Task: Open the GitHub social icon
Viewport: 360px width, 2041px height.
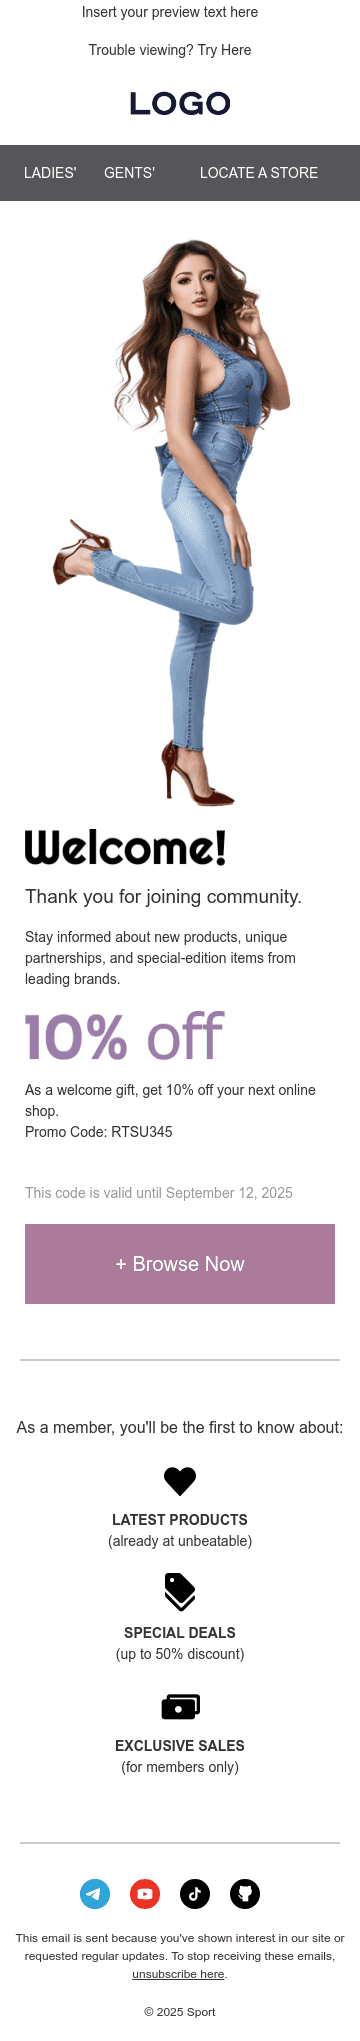Action: pos(245,1893)
